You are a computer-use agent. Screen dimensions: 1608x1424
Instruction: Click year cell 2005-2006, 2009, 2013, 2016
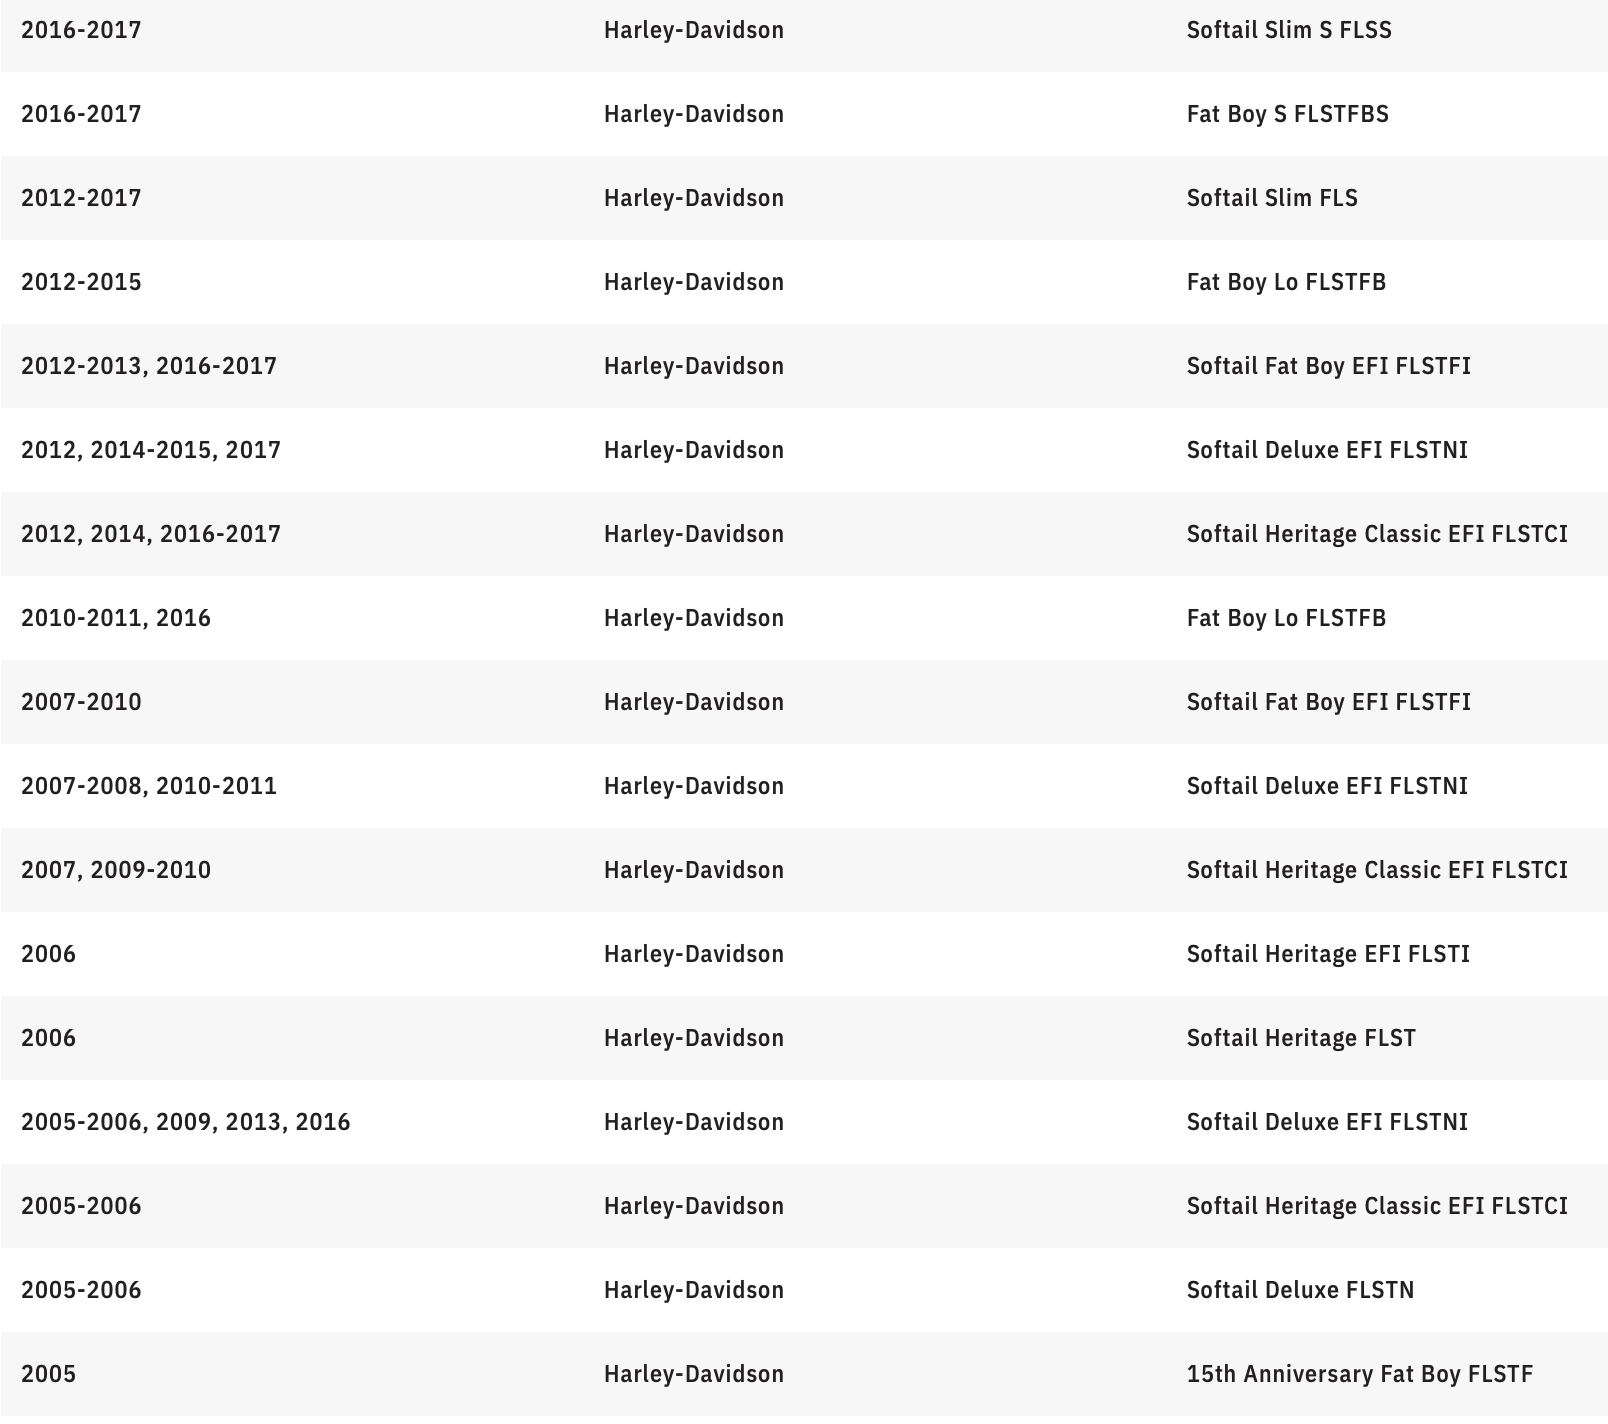tap(186, 1122)
